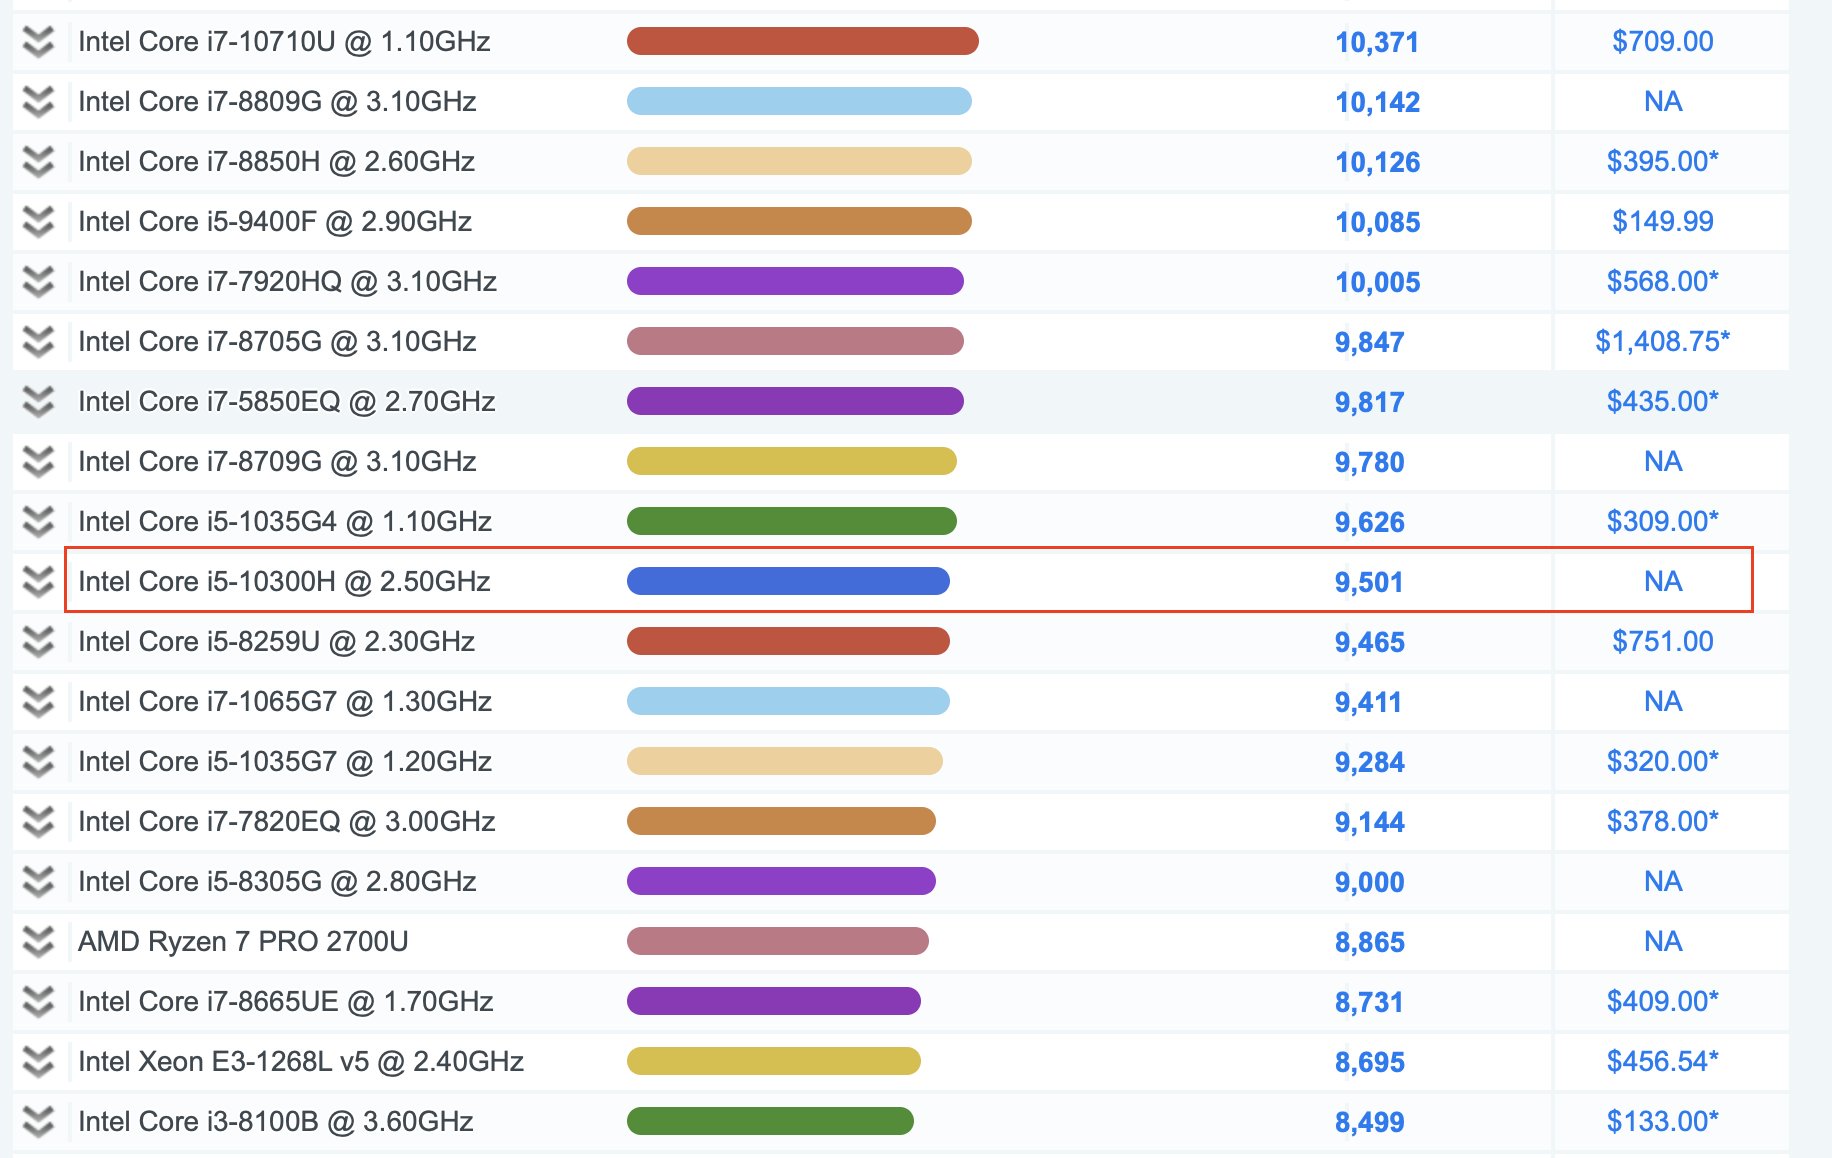
Task: Click the green bar for i3-8100B
Action: 770,1121
